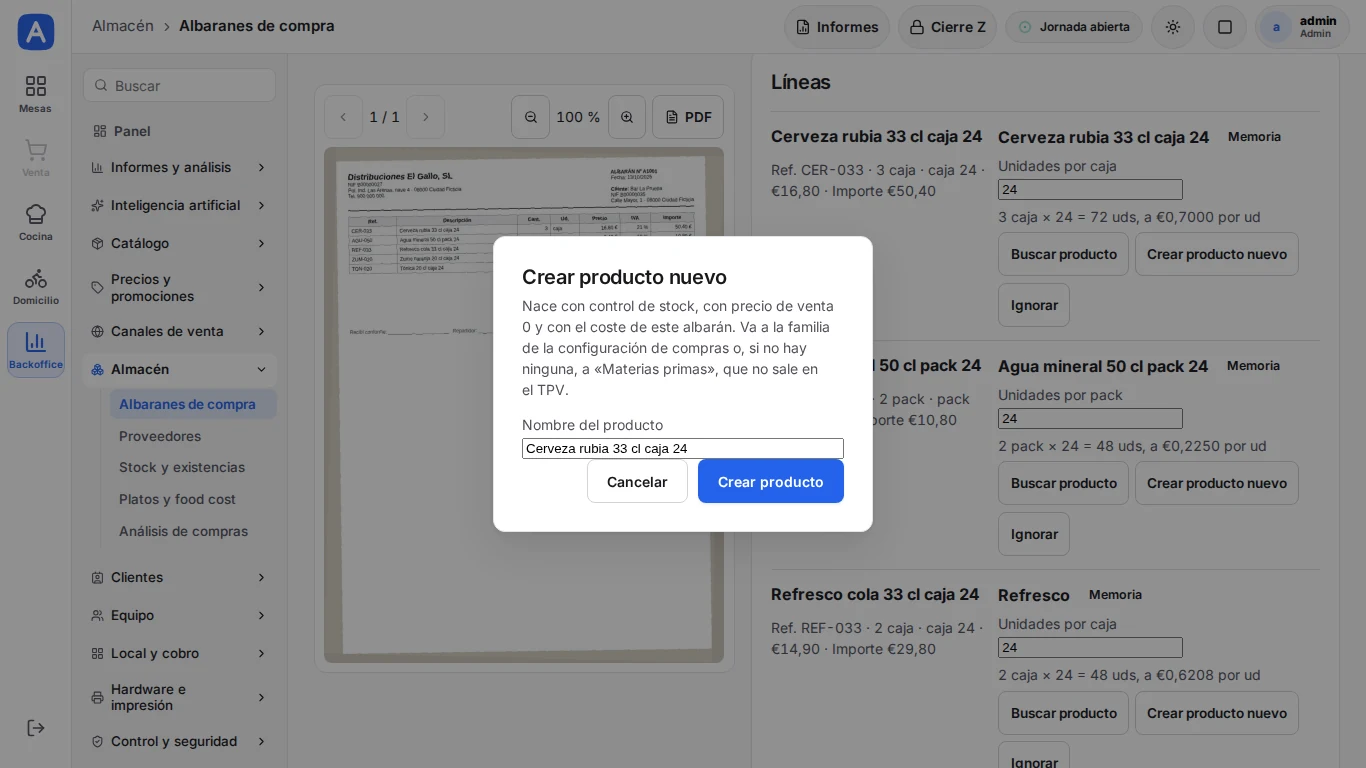Expand Canales de venta menu
Image resolution: width=1366 pixels, height=768 pixels.
pyautogui.click(x=180, y=331)
